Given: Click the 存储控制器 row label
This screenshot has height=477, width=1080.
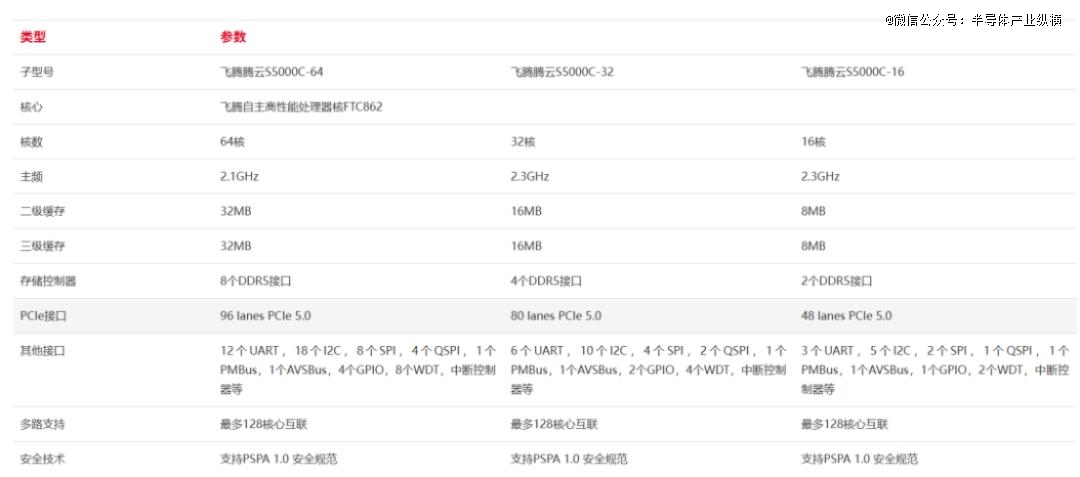Looking at the screenshot, I should pyautogui.click(x=48, y=282).
